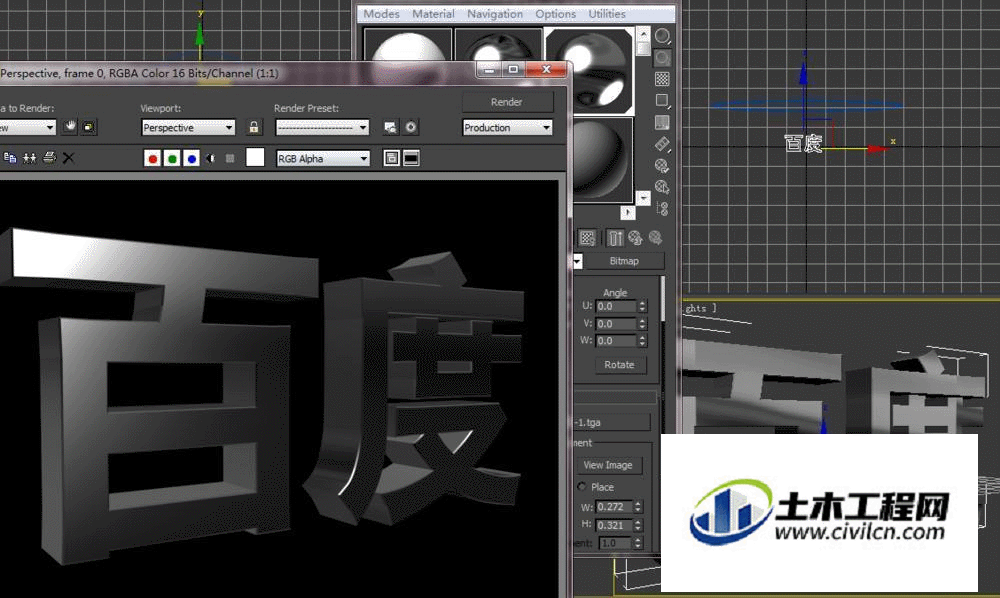Click the Make Preview film icon
Viewport: 1000px width, 598px height.
pos(663,144)
